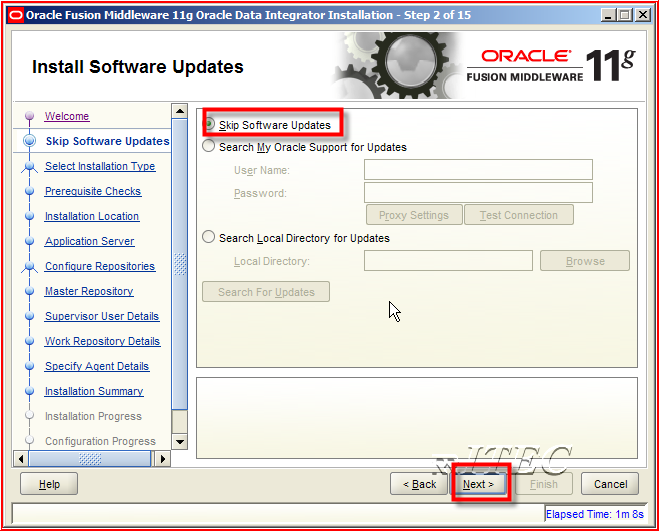Screen dimensions: 659x531
Task: Click the horizontal scrollbar right arrow
Action: pos(163,458)
